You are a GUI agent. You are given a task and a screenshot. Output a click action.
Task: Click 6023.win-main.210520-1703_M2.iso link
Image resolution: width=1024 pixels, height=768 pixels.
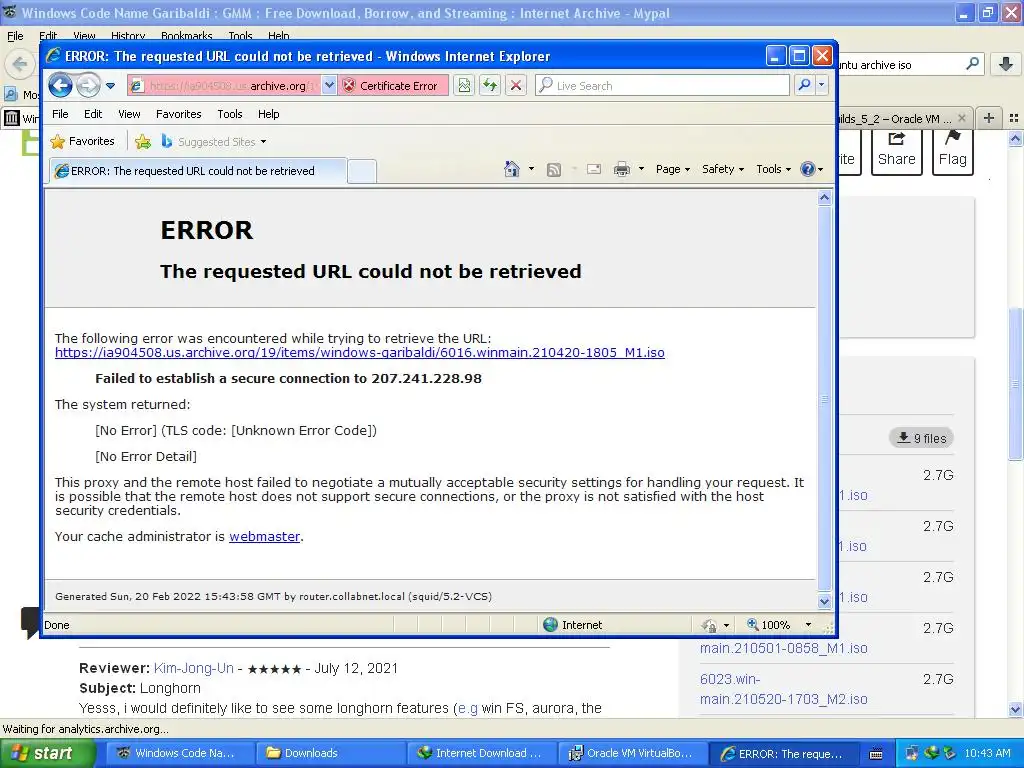click(784, 689)
